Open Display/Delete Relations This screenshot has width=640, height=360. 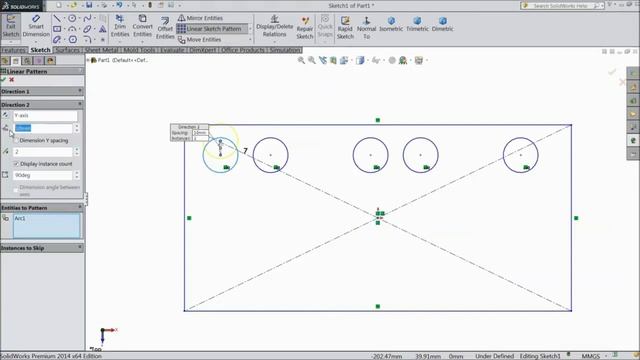[x=274, y=26]
